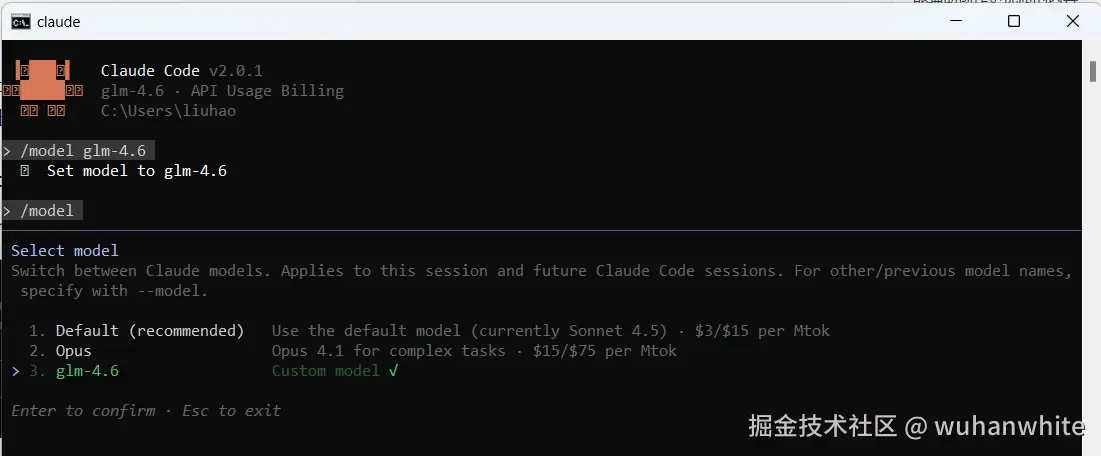Image resolution: width=1101 pixels, height=456 pixels.
Task: Click the vertical scrollbar thumb
Action: pyautogui.click(x=1092, y=72)
